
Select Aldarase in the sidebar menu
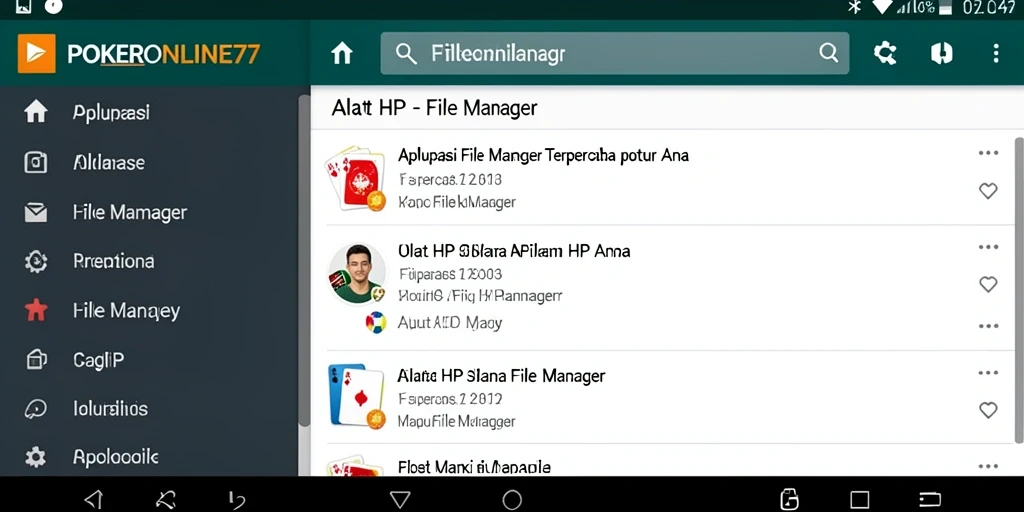(x=109, y=163)
